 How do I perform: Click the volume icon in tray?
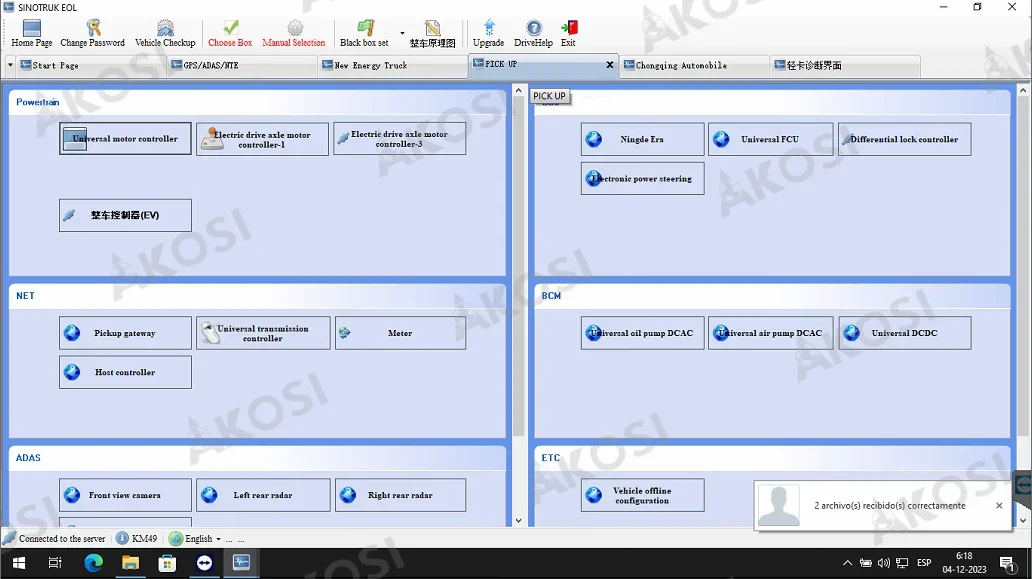tap(884, 563)
